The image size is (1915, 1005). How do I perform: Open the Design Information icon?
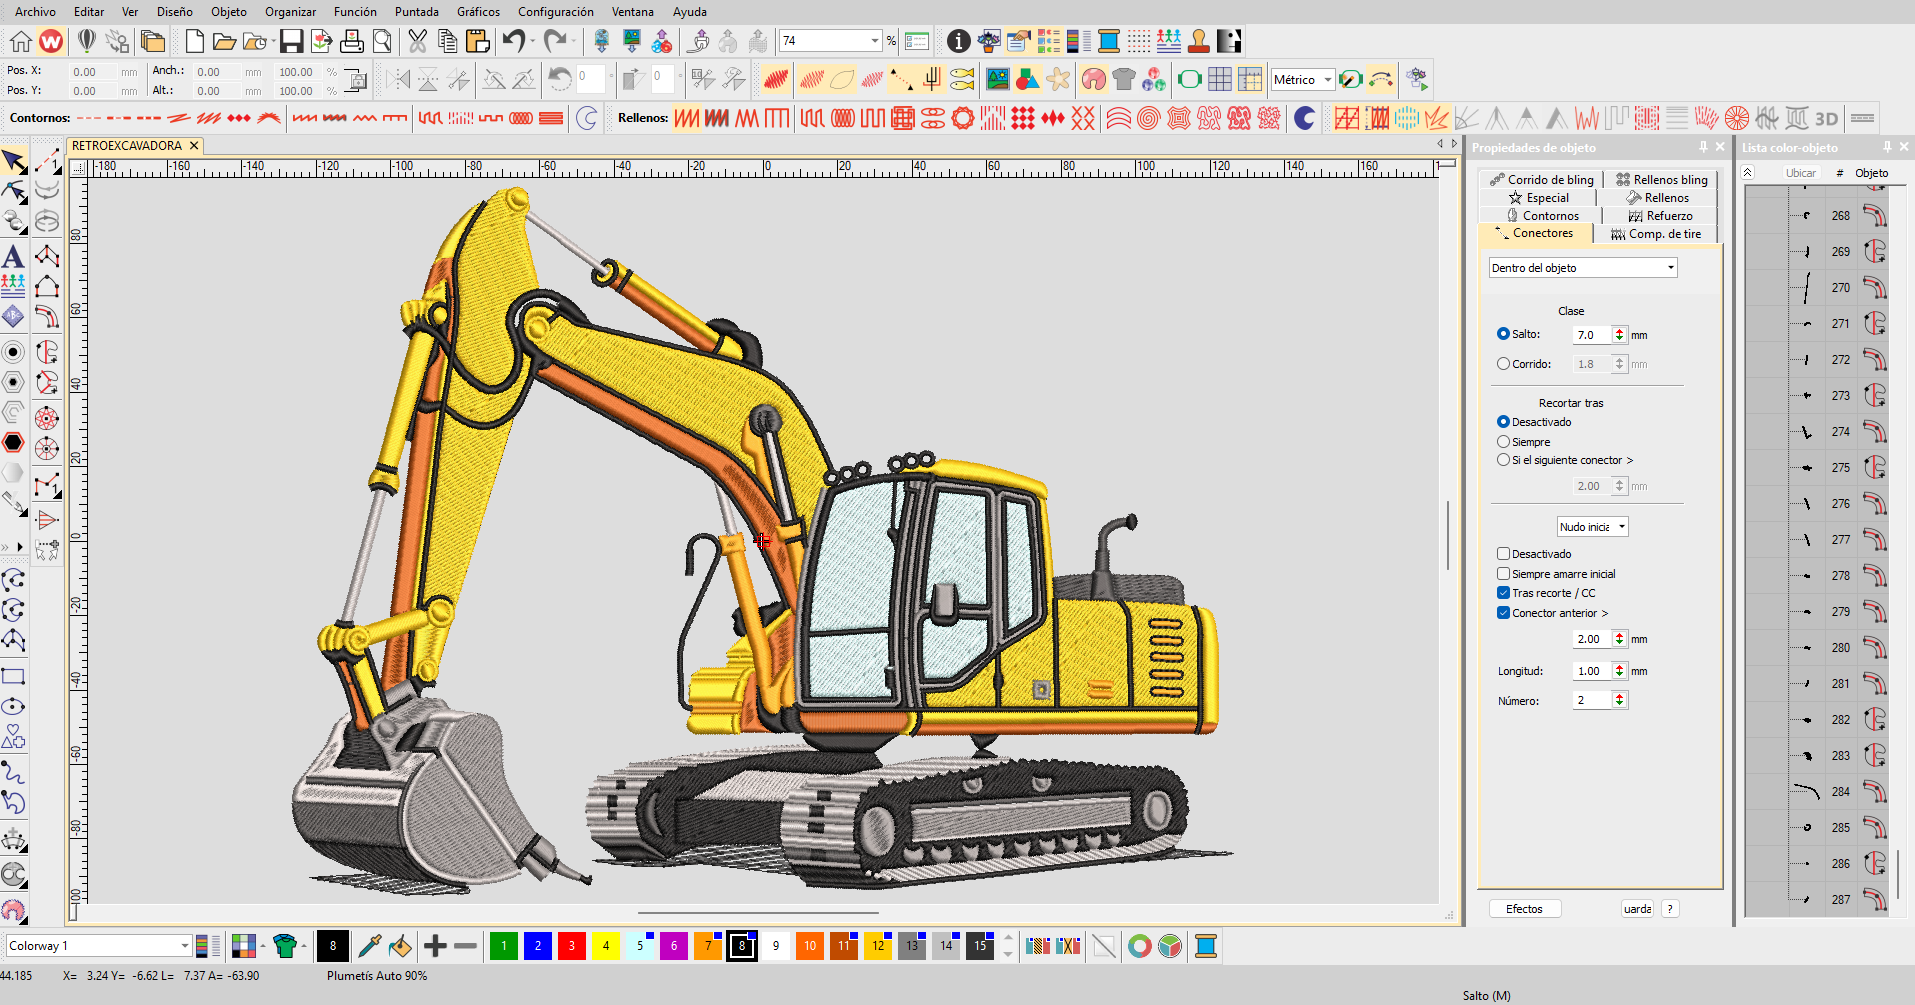(x=958, y=41)
